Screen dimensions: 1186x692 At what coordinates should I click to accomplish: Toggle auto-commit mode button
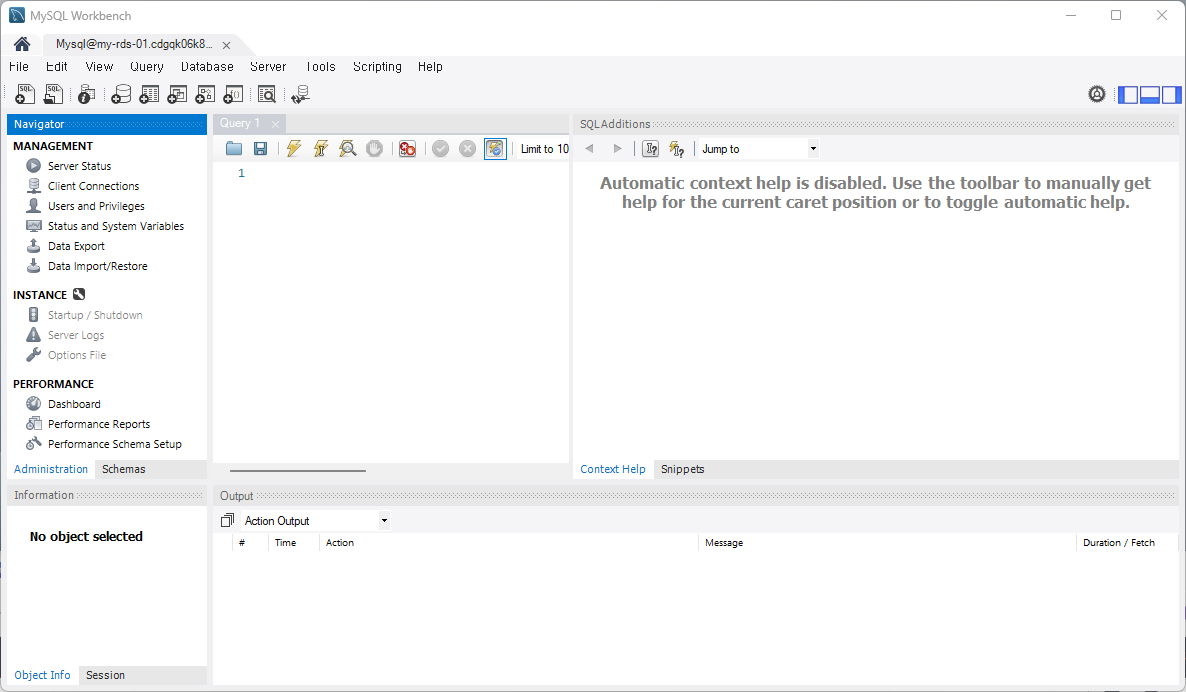coord(495,148)
